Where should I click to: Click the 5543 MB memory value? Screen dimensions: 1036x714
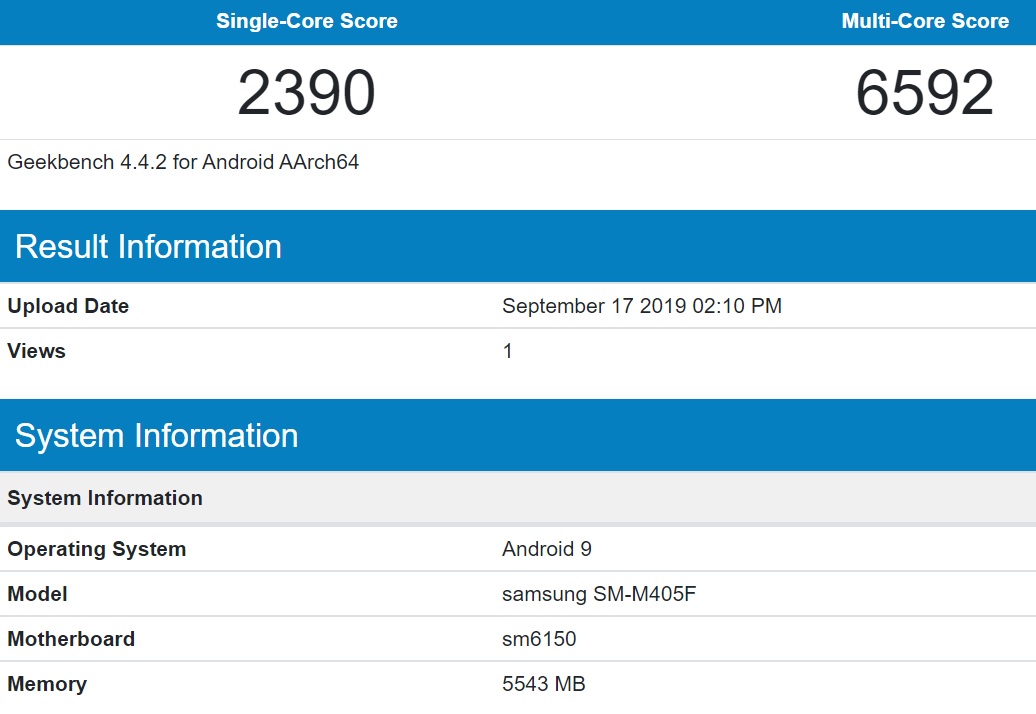[x=541, y=684]
